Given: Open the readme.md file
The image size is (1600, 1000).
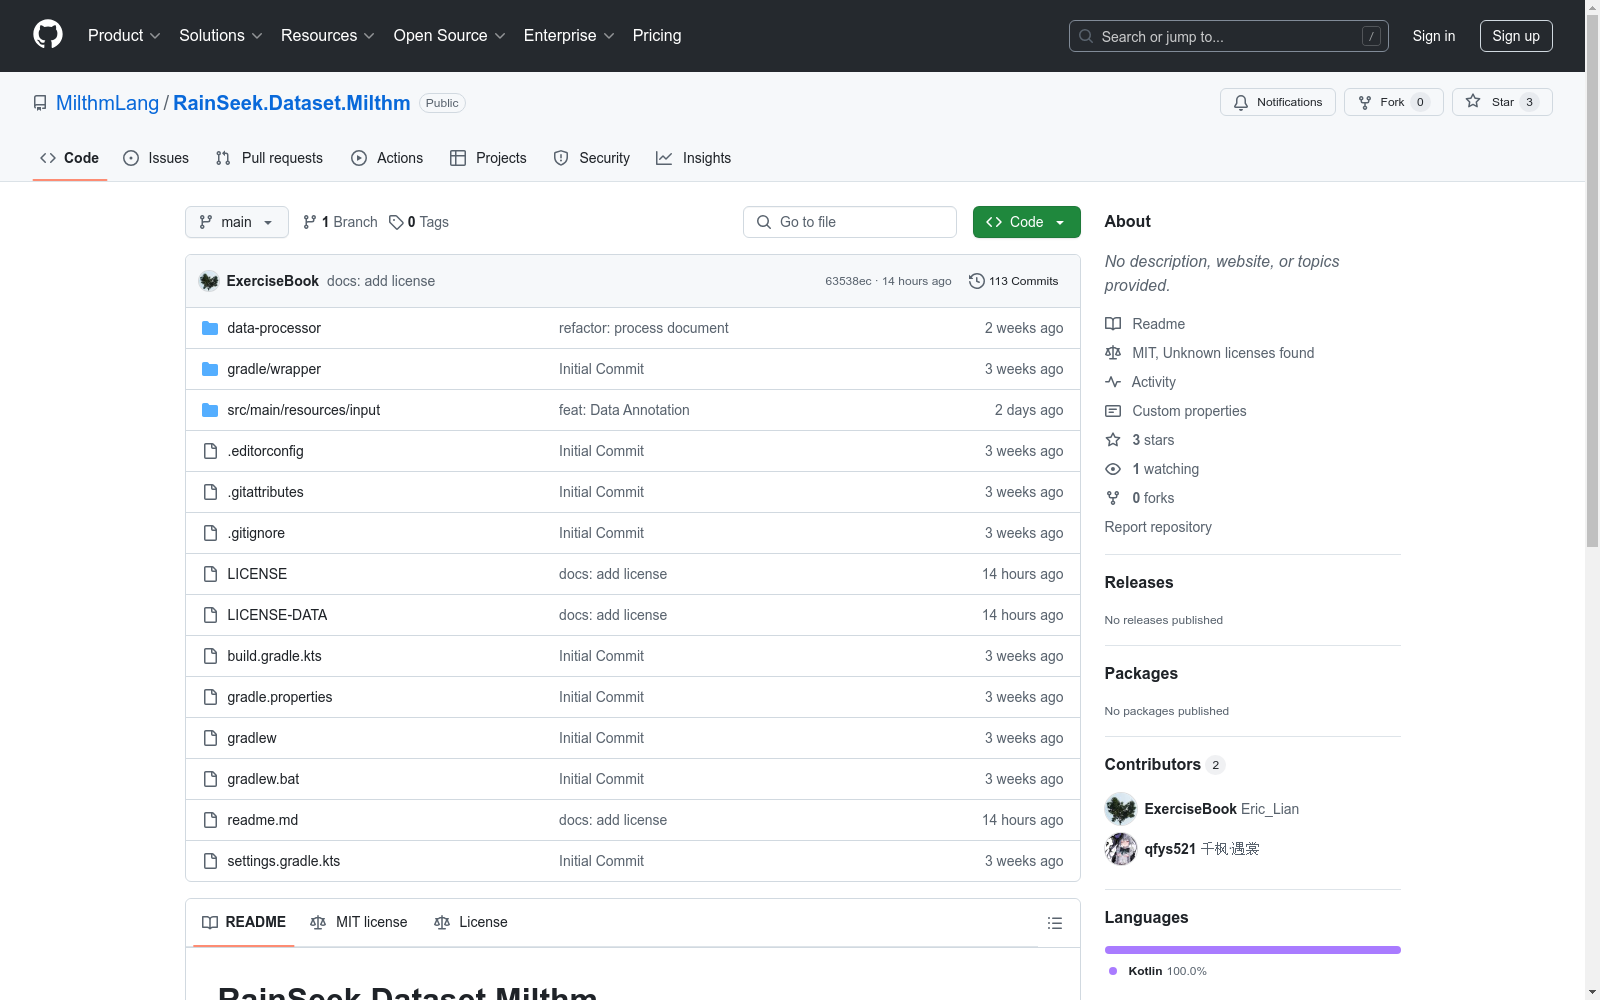Looking at the screenshot, I should coord(263,820).
